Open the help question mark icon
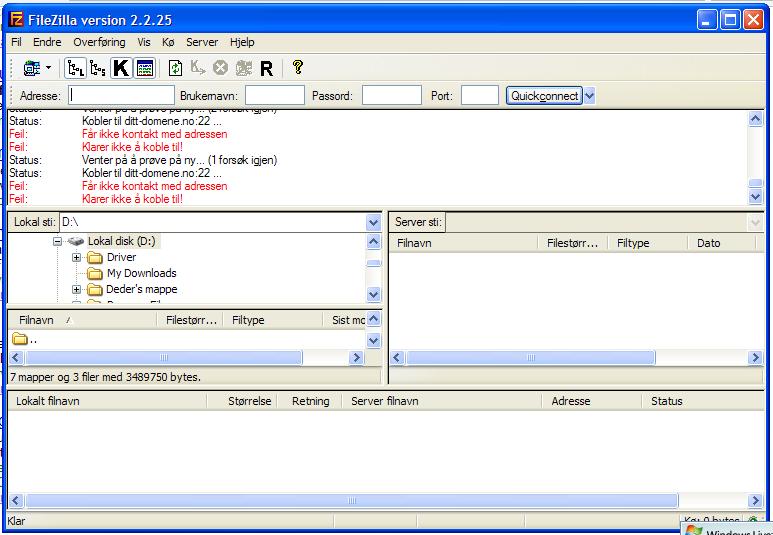 pyautogui.click(x=298, y=68)
